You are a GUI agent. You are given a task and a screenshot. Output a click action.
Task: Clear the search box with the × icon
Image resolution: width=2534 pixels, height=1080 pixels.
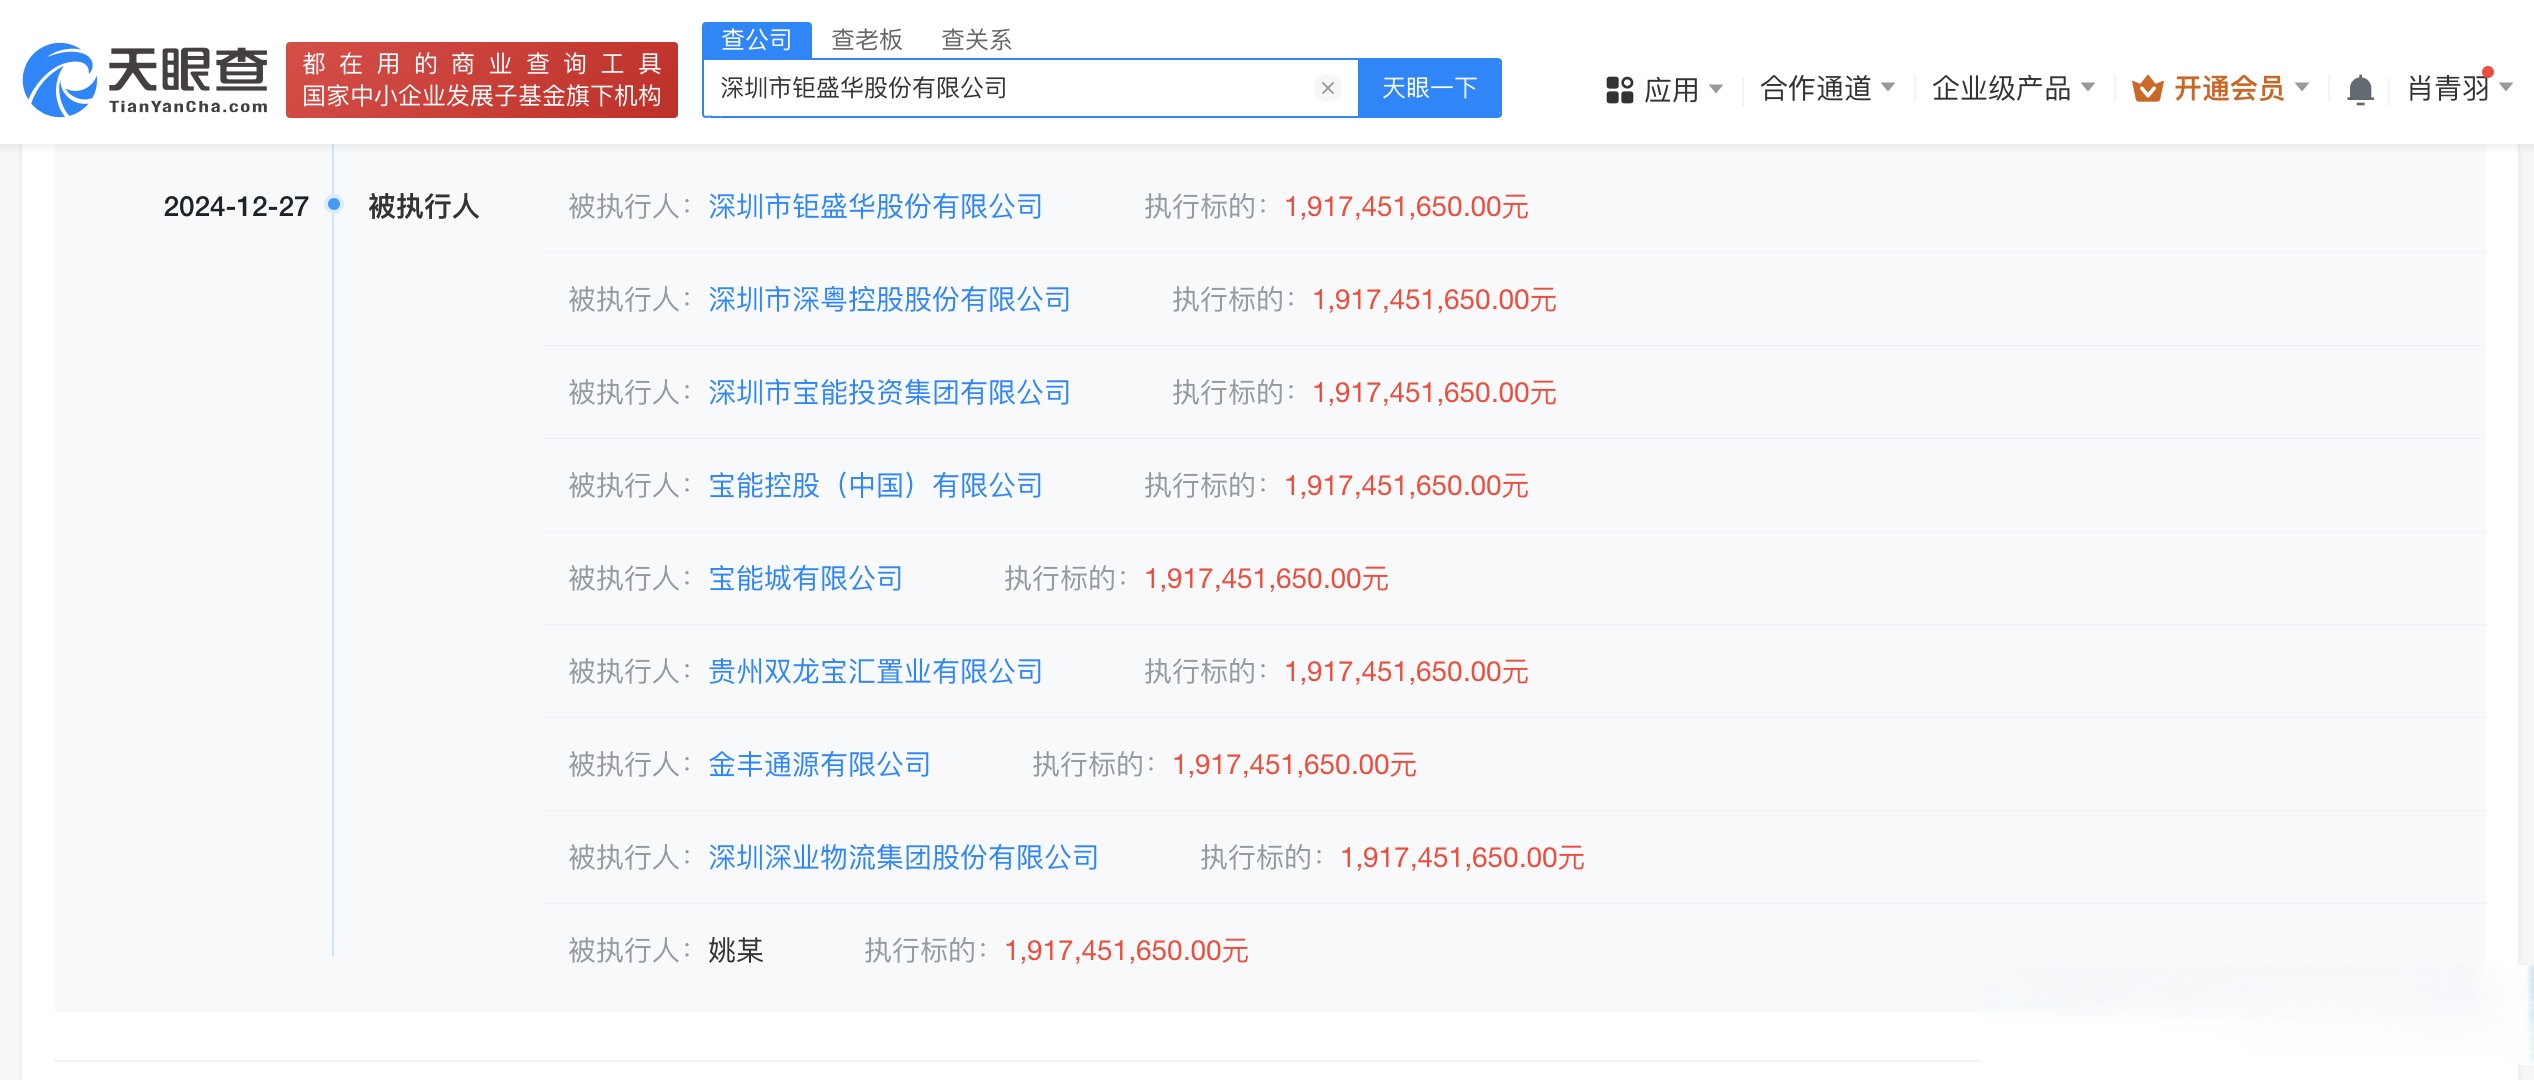[1327, 88]
